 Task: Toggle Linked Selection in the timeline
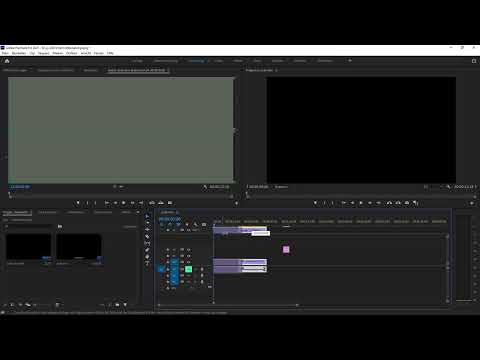coord(178,224)
